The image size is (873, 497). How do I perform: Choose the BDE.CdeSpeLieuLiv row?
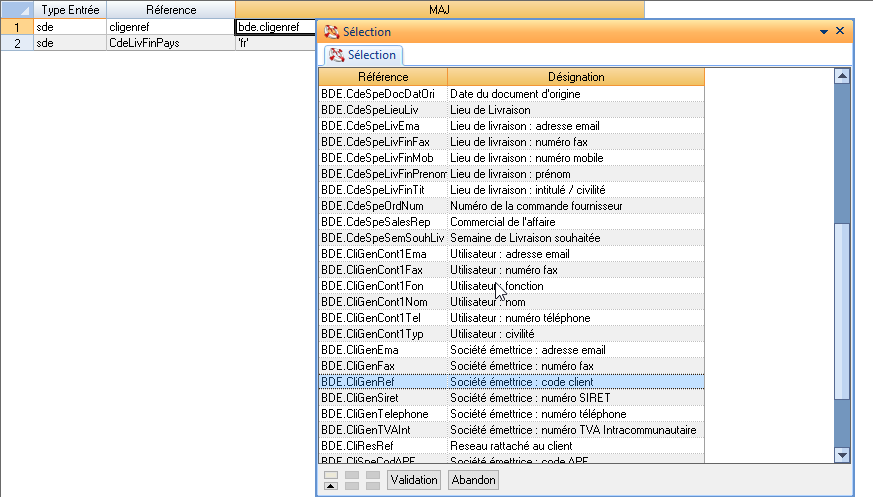pyautogui.click(x=382, y=110)
